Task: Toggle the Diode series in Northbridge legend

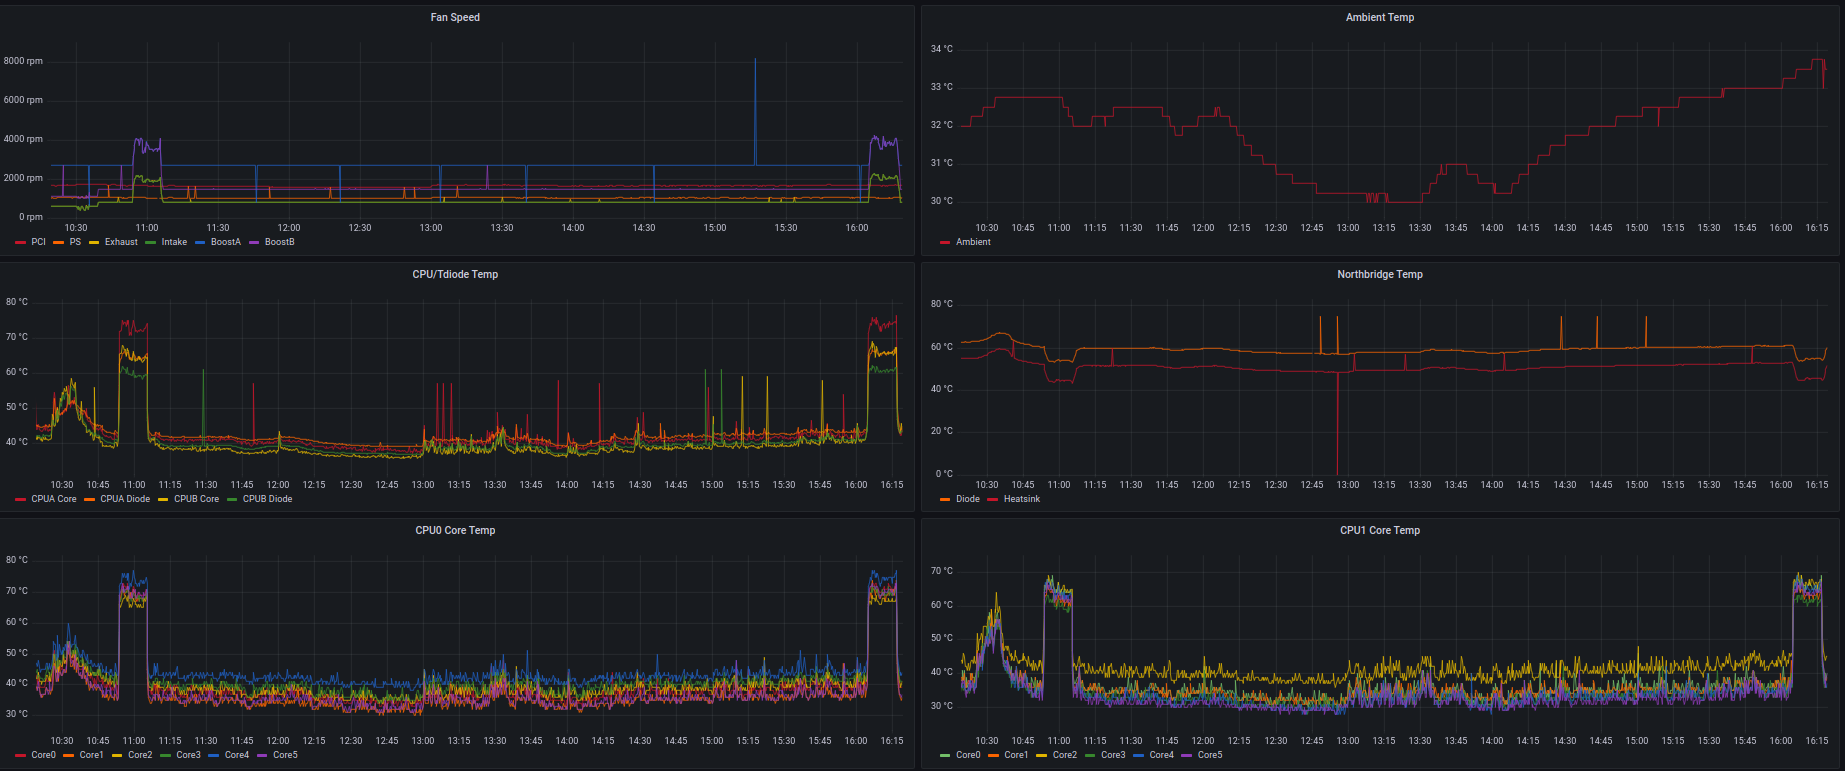Action: [968, 499]
